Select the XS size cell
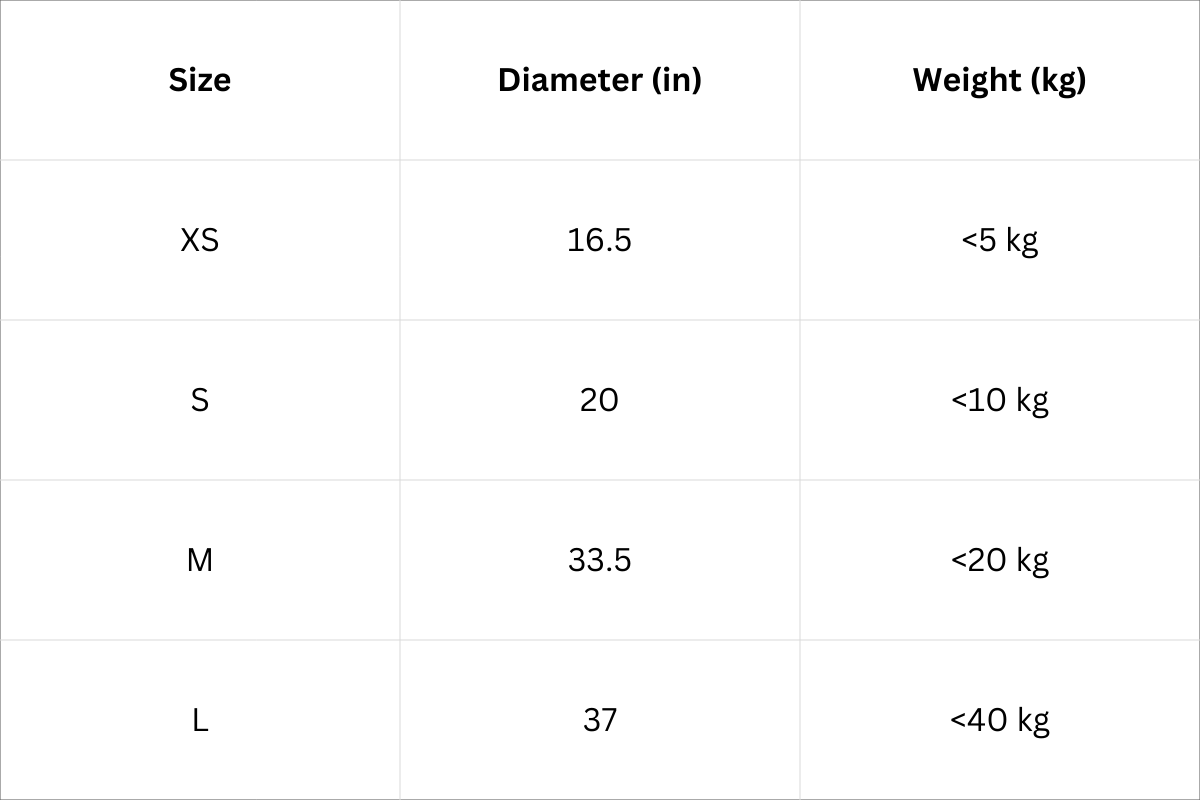 [x=200, y=240]
